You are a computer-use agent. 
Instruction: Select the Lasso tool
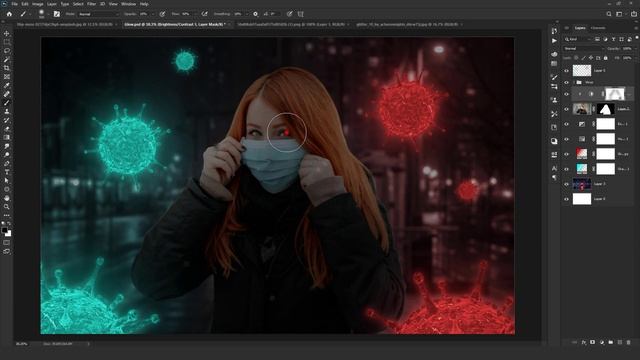click(x=7, y=51)
